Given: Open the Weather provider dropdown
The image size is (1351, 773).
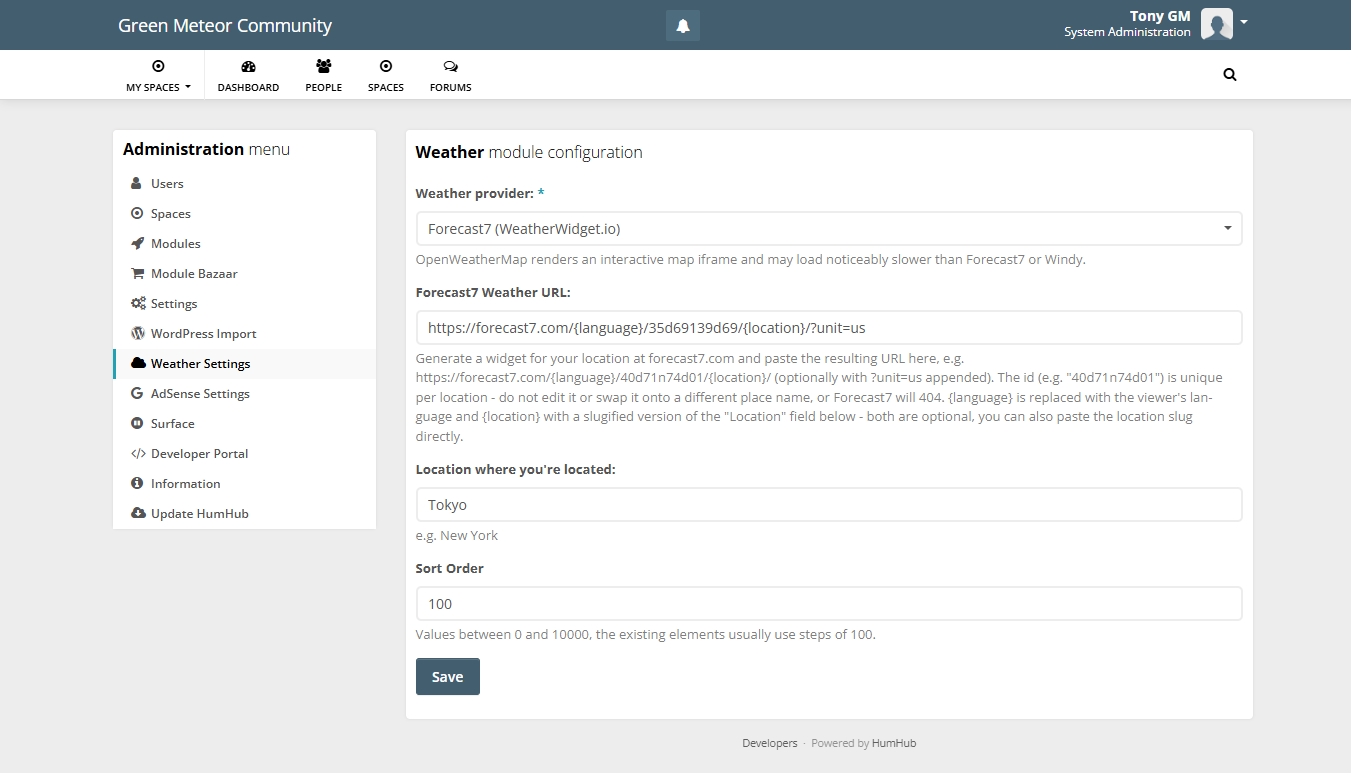Looking at the screenshot, I should click(829, 229).
